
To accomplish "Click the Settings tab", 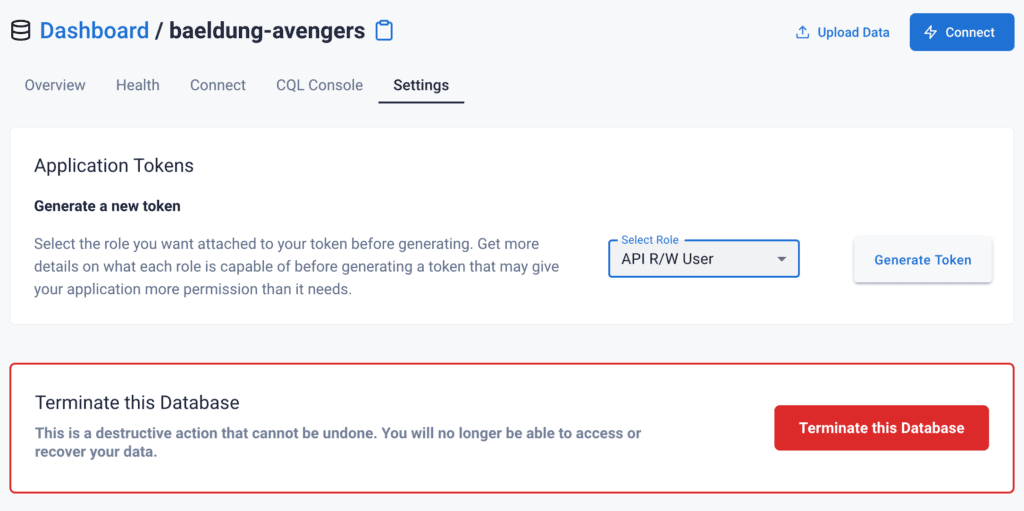I will pyautogui.click(x=421, y=85).
